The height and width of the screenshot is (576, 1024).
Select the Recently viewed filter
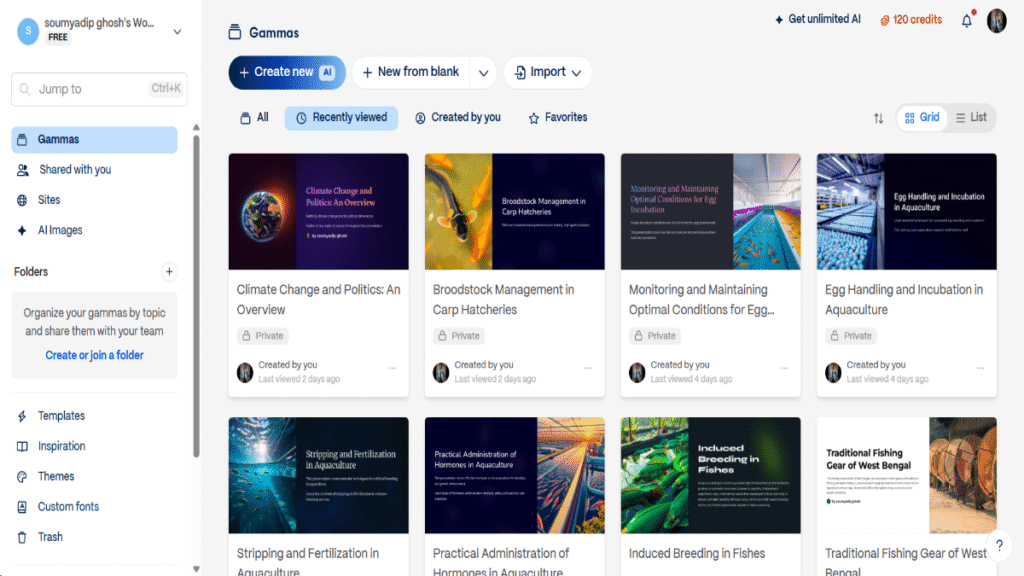click(x=342, y=118)
